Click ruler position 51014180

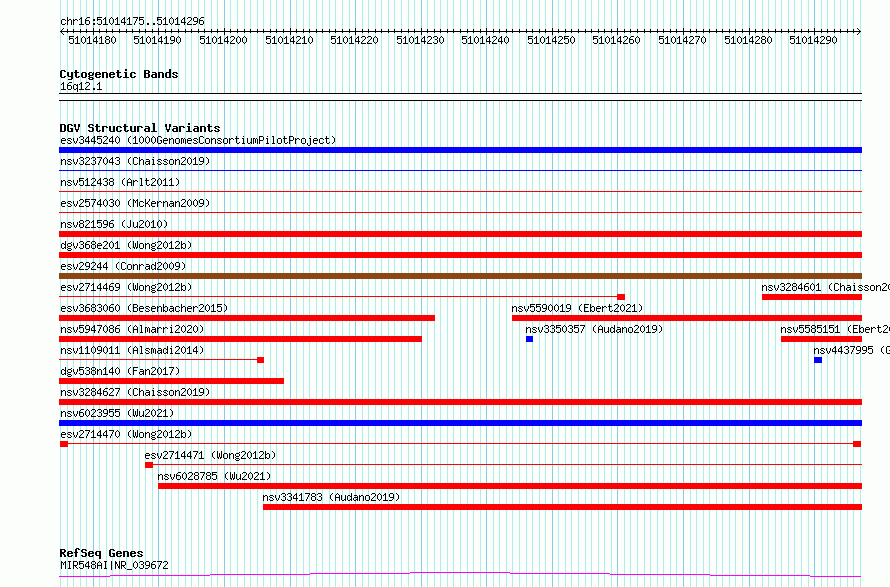[92, 40]
